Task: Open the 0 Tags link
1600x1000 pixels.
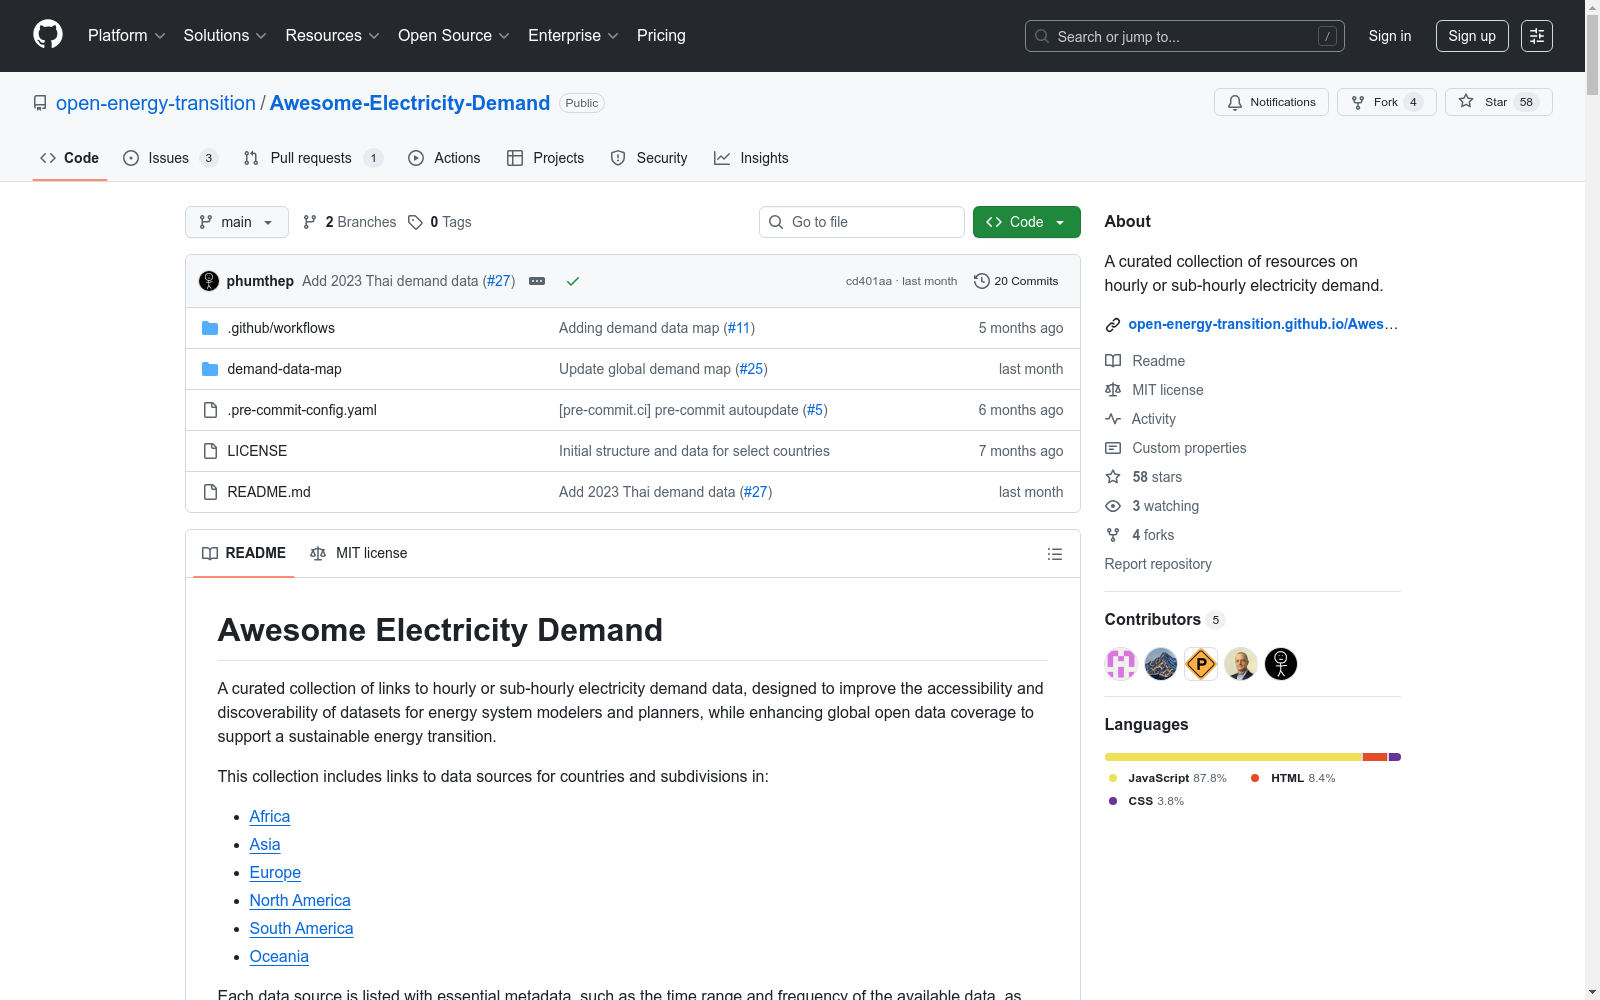Action: click(440, 222)
